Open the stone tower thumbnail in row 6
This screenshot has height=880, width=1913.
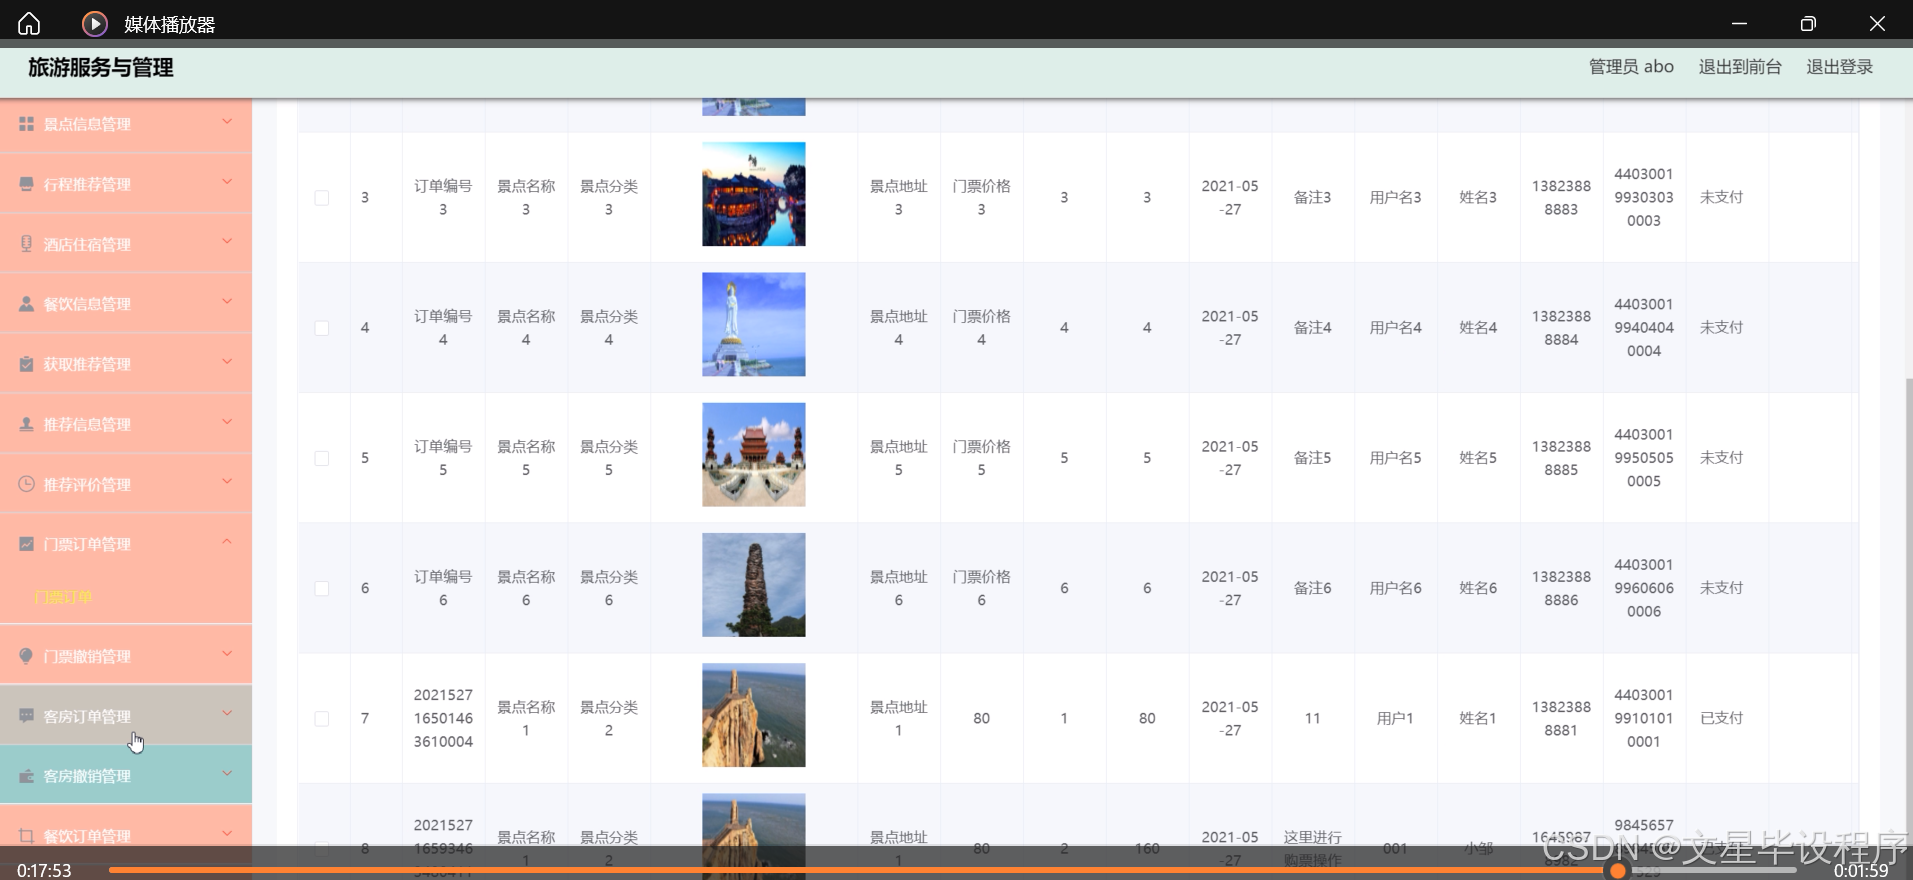754,585
